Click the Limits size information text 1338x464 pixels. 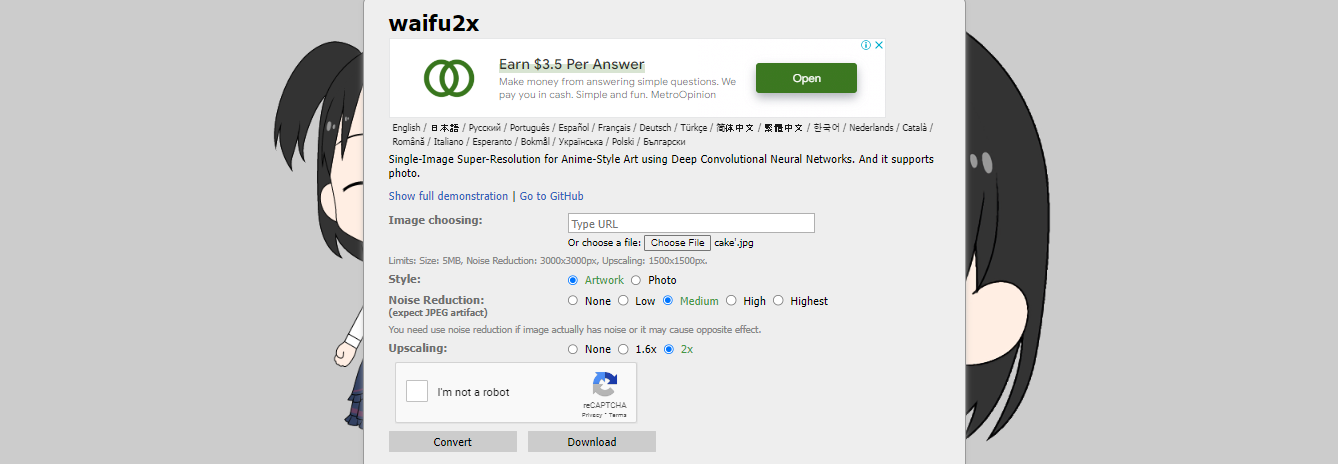[548, 261]
